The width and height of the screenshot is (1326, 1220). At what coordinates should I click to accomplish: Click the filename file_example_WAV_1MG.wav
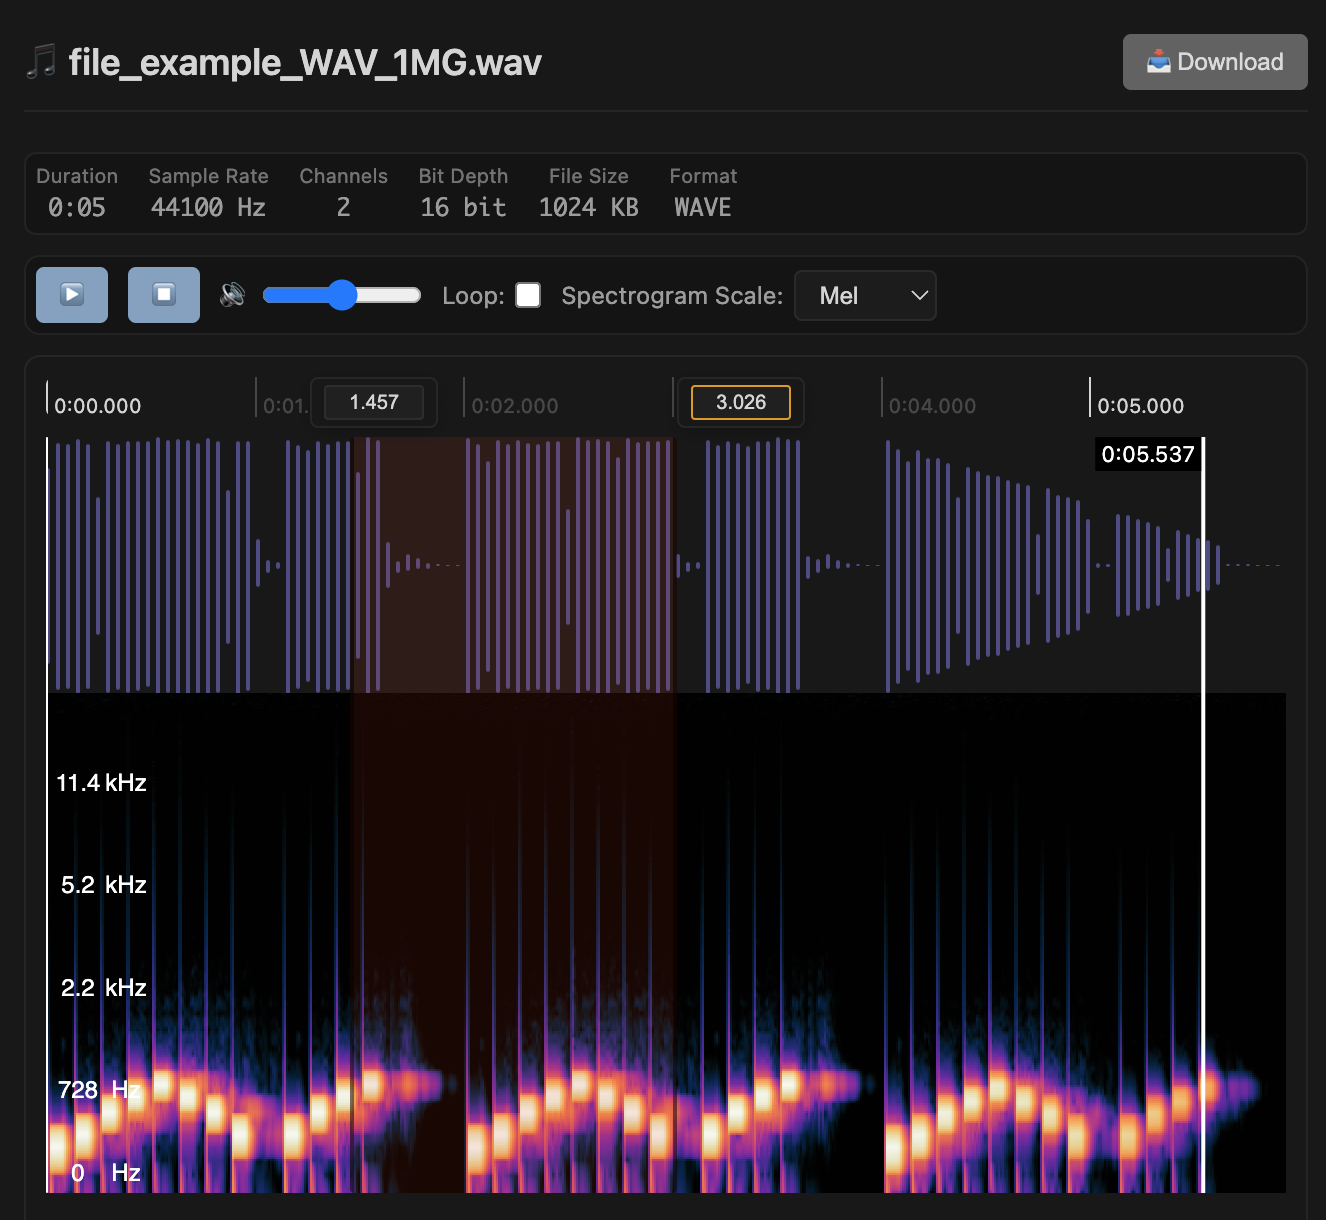[x=304, y=62]
